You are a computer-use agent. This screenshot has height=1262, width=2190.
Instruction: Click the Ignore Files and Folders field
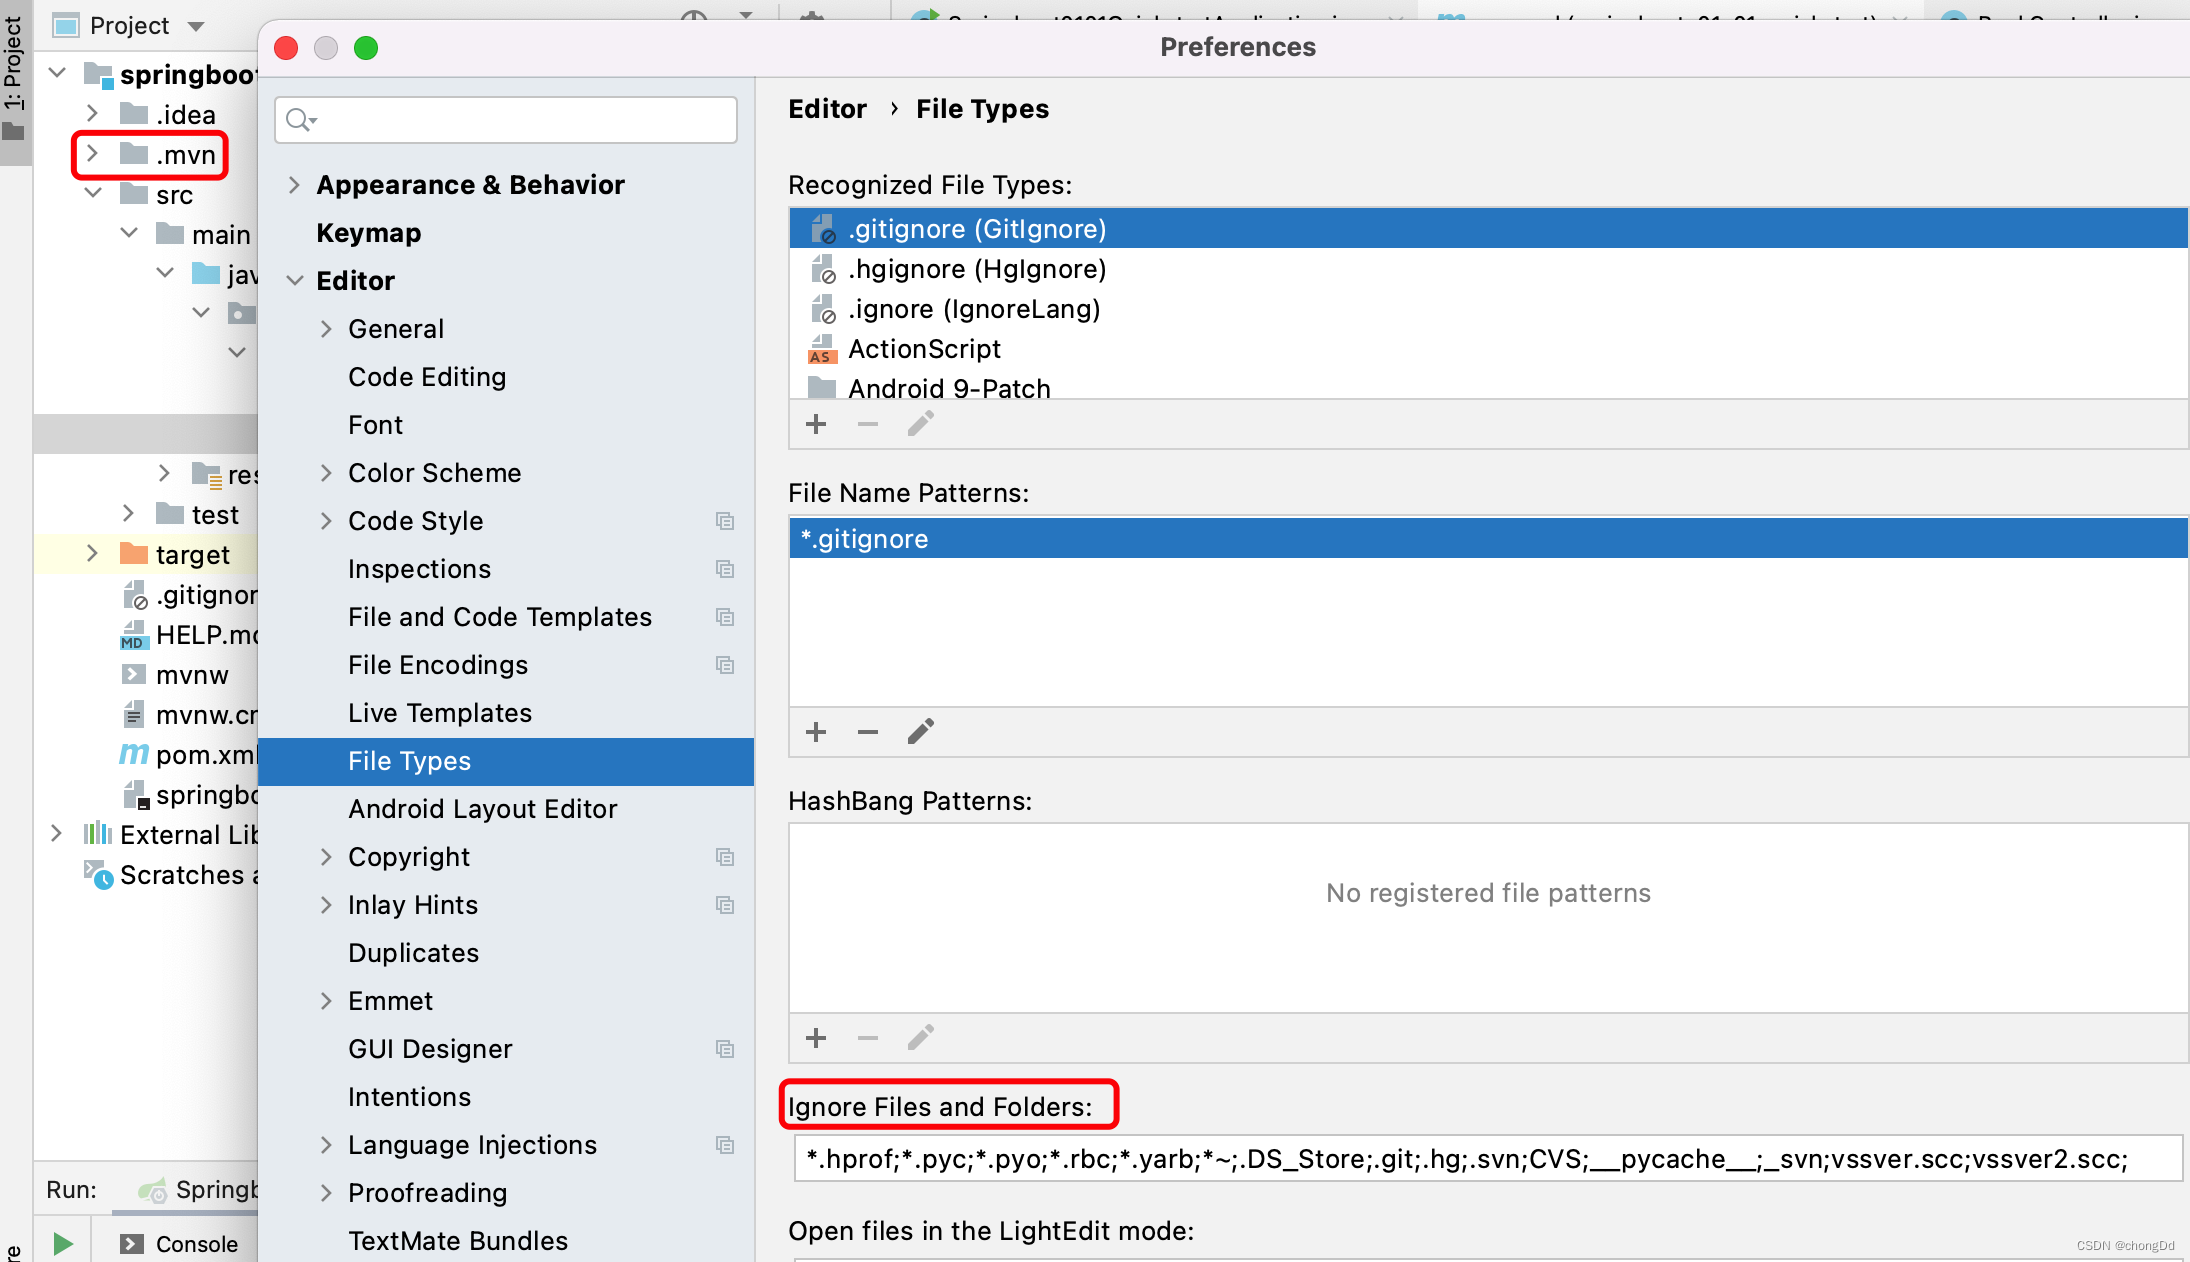tap(1488, 1159)
